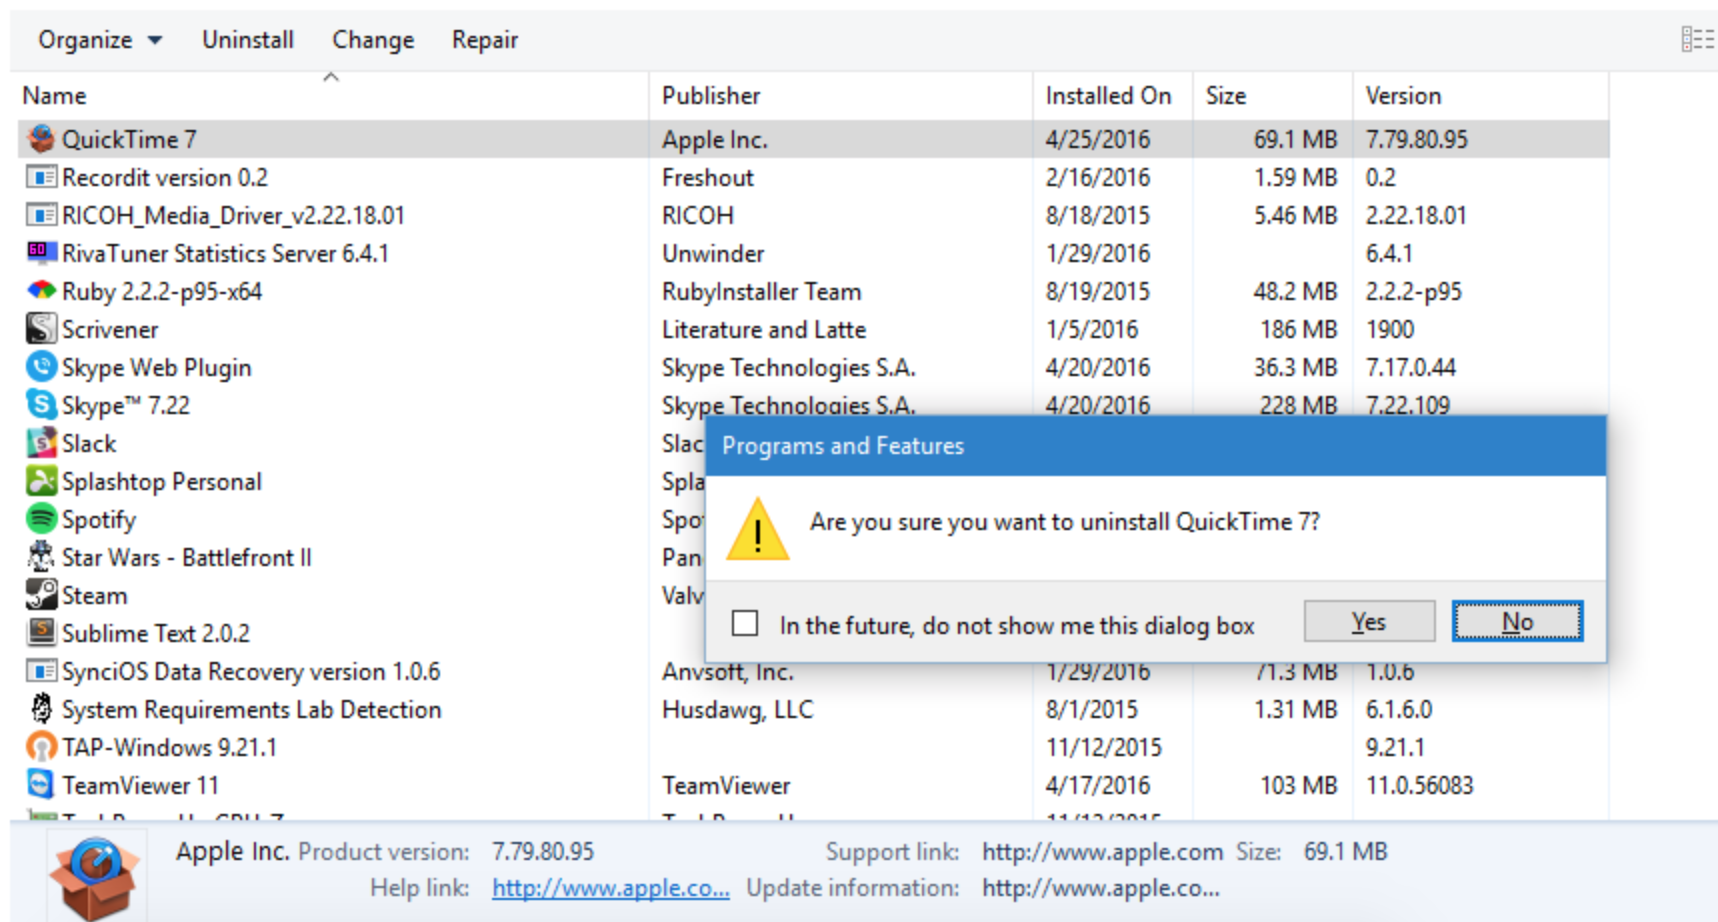Click Repair in the toolbar

pyautogui.click(x=485, y=40)
